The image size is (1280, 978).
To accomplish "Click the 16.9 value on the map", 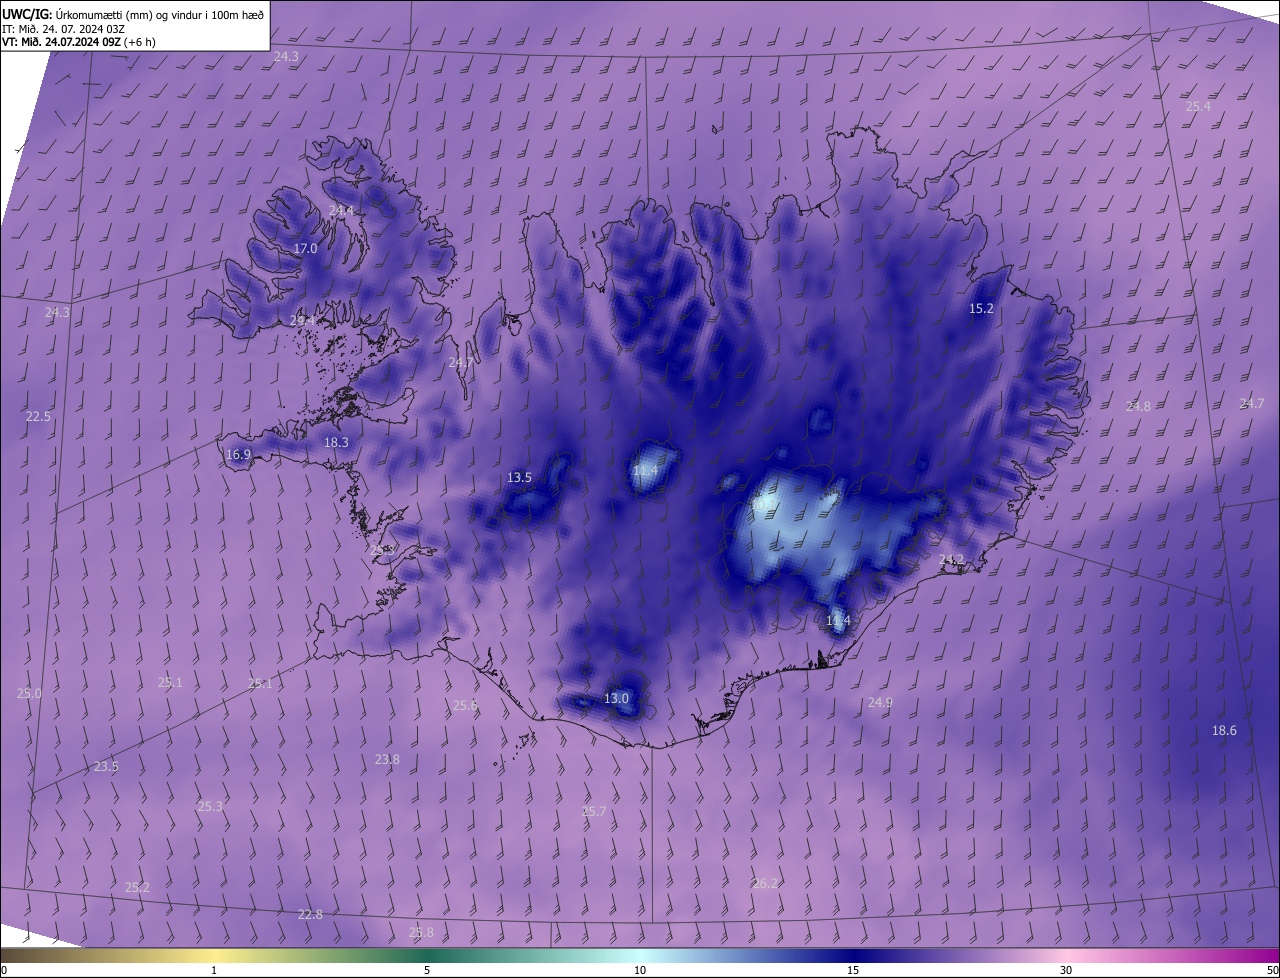I will click(238, 455).
